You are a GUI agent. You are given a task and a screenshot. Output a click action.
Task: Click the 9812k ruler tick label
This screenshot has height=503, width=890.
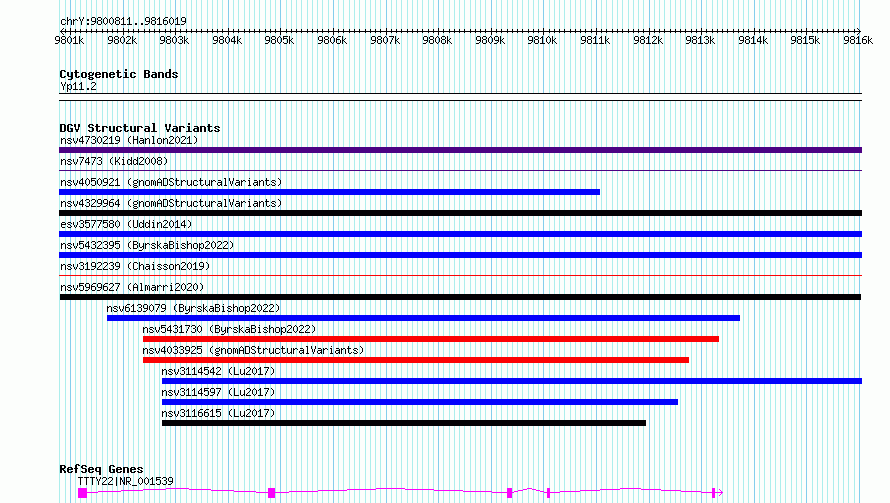point(648,40)
